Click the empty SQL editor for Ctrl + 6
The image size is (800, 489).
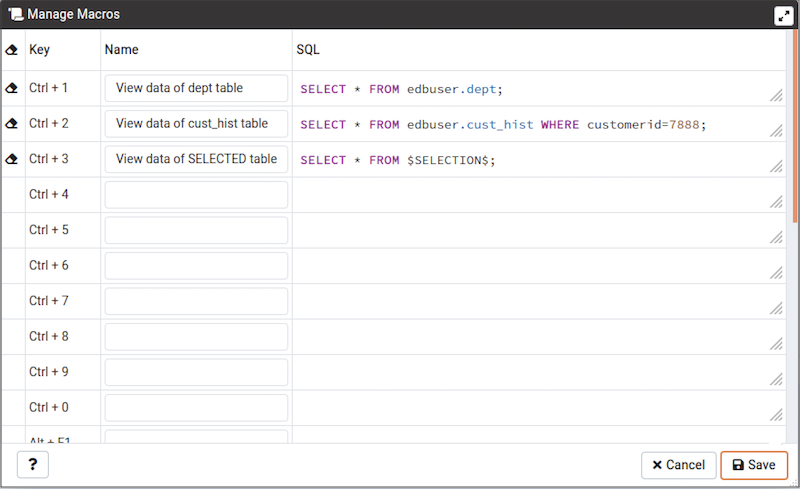(x=539, y=266)
